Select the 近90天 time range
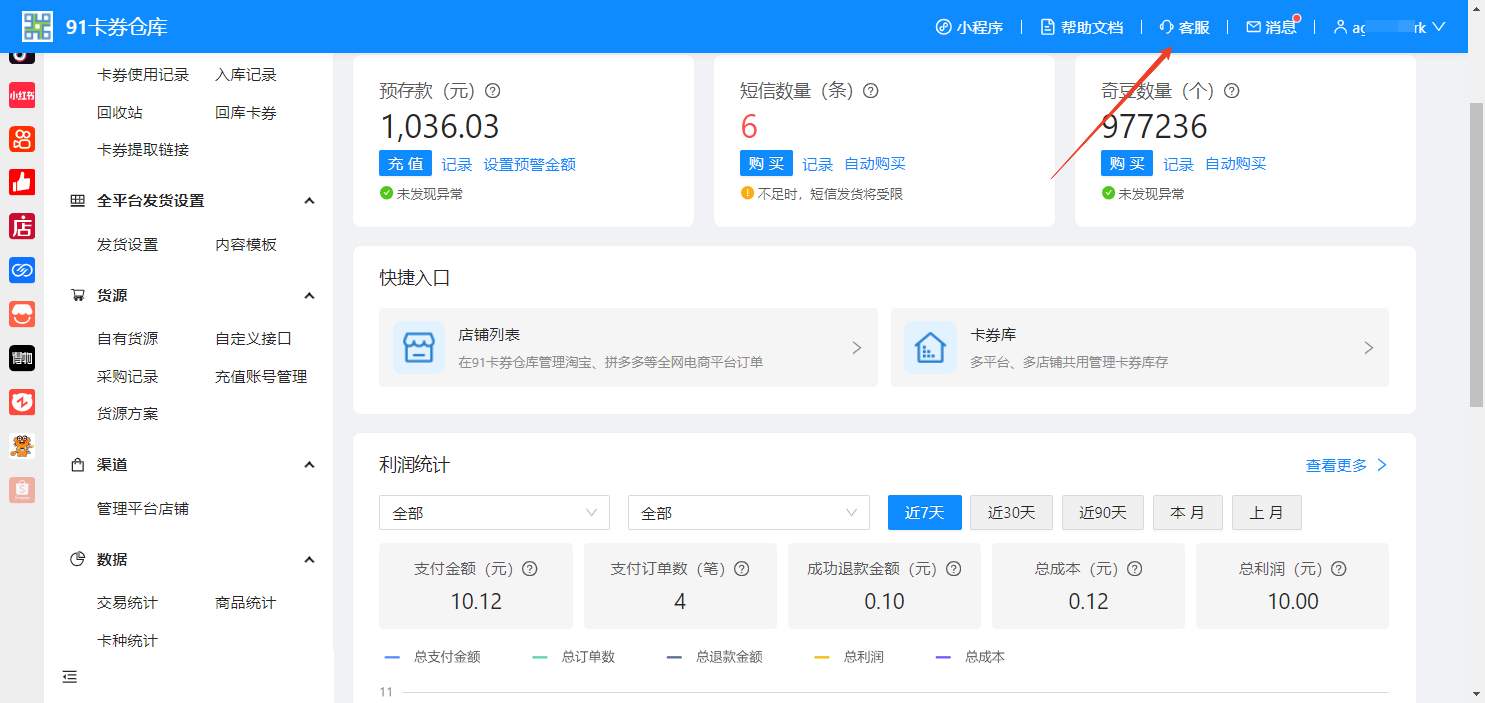Viewport: 1485px width, 703px height. coord(1103,512)
